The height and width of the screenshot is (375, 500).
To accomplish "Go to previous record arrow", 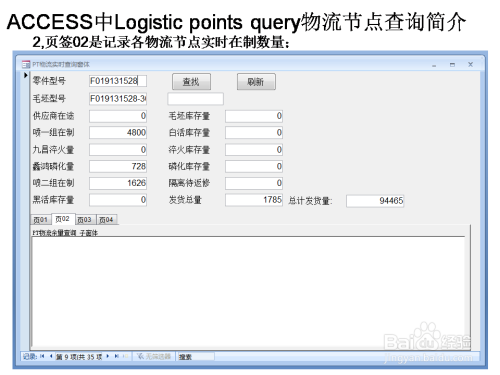I will pos(51,356).
